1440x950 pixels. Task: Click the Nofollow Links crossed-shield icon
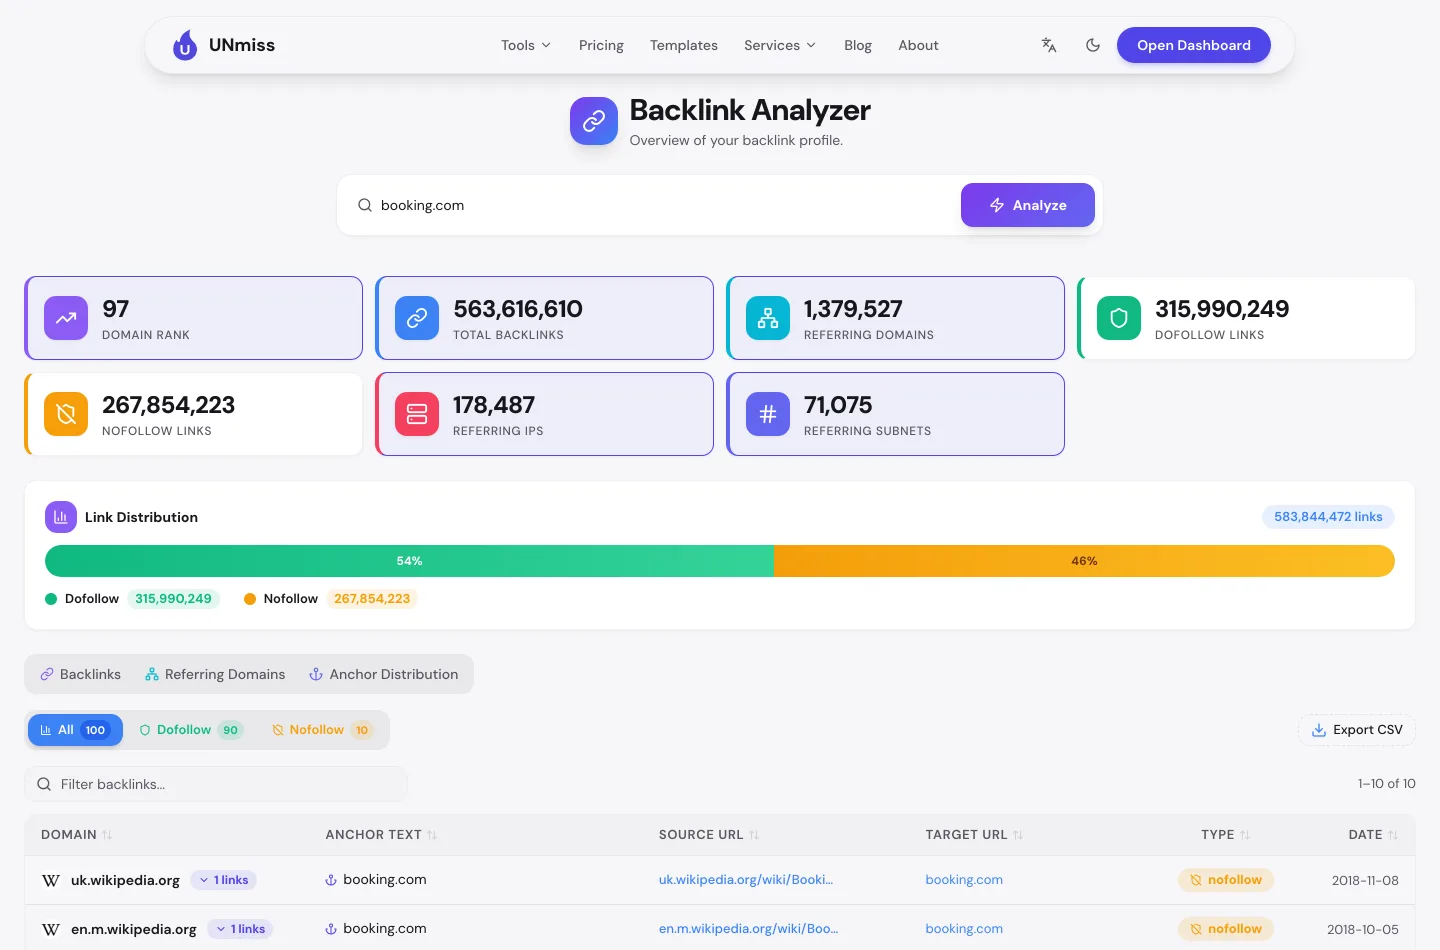tap(66, 414)
